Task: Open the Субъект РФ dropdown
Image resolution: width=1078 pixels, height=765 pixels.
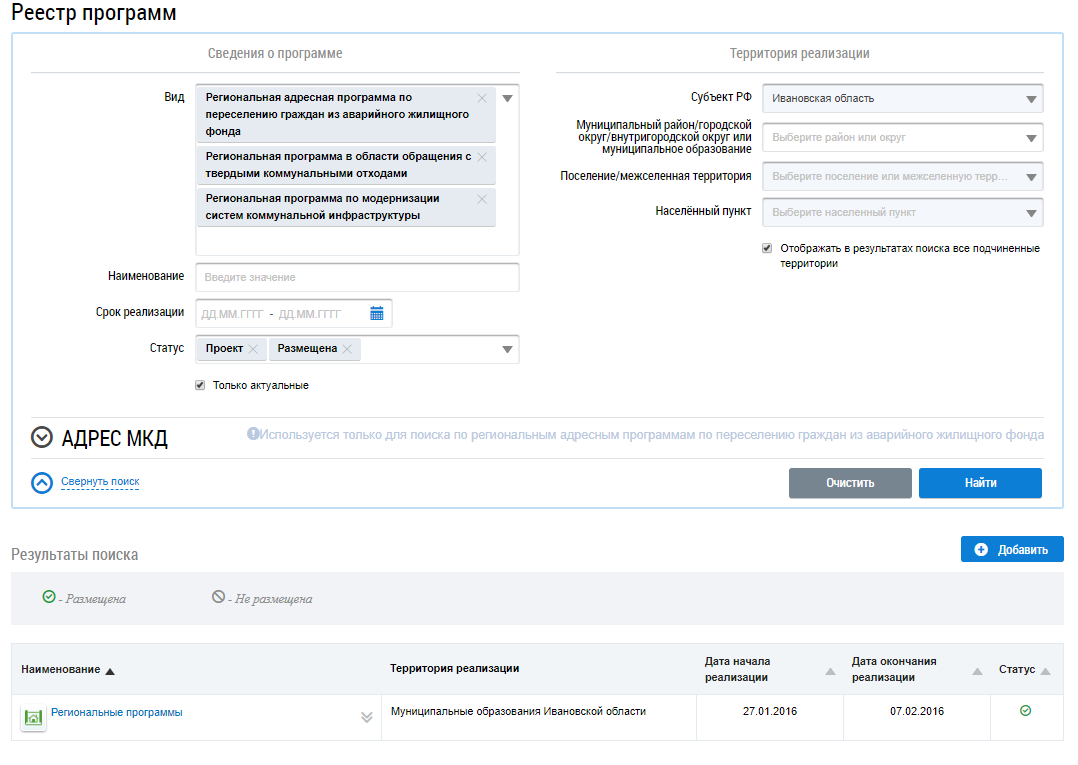Action: 1030,99
